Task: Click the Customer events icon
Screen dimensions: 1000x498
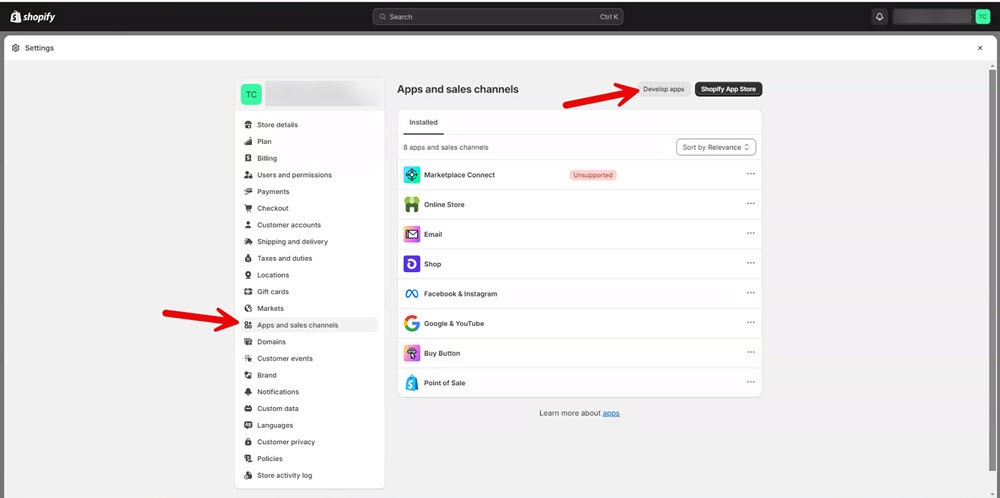Action: point(249,358)
